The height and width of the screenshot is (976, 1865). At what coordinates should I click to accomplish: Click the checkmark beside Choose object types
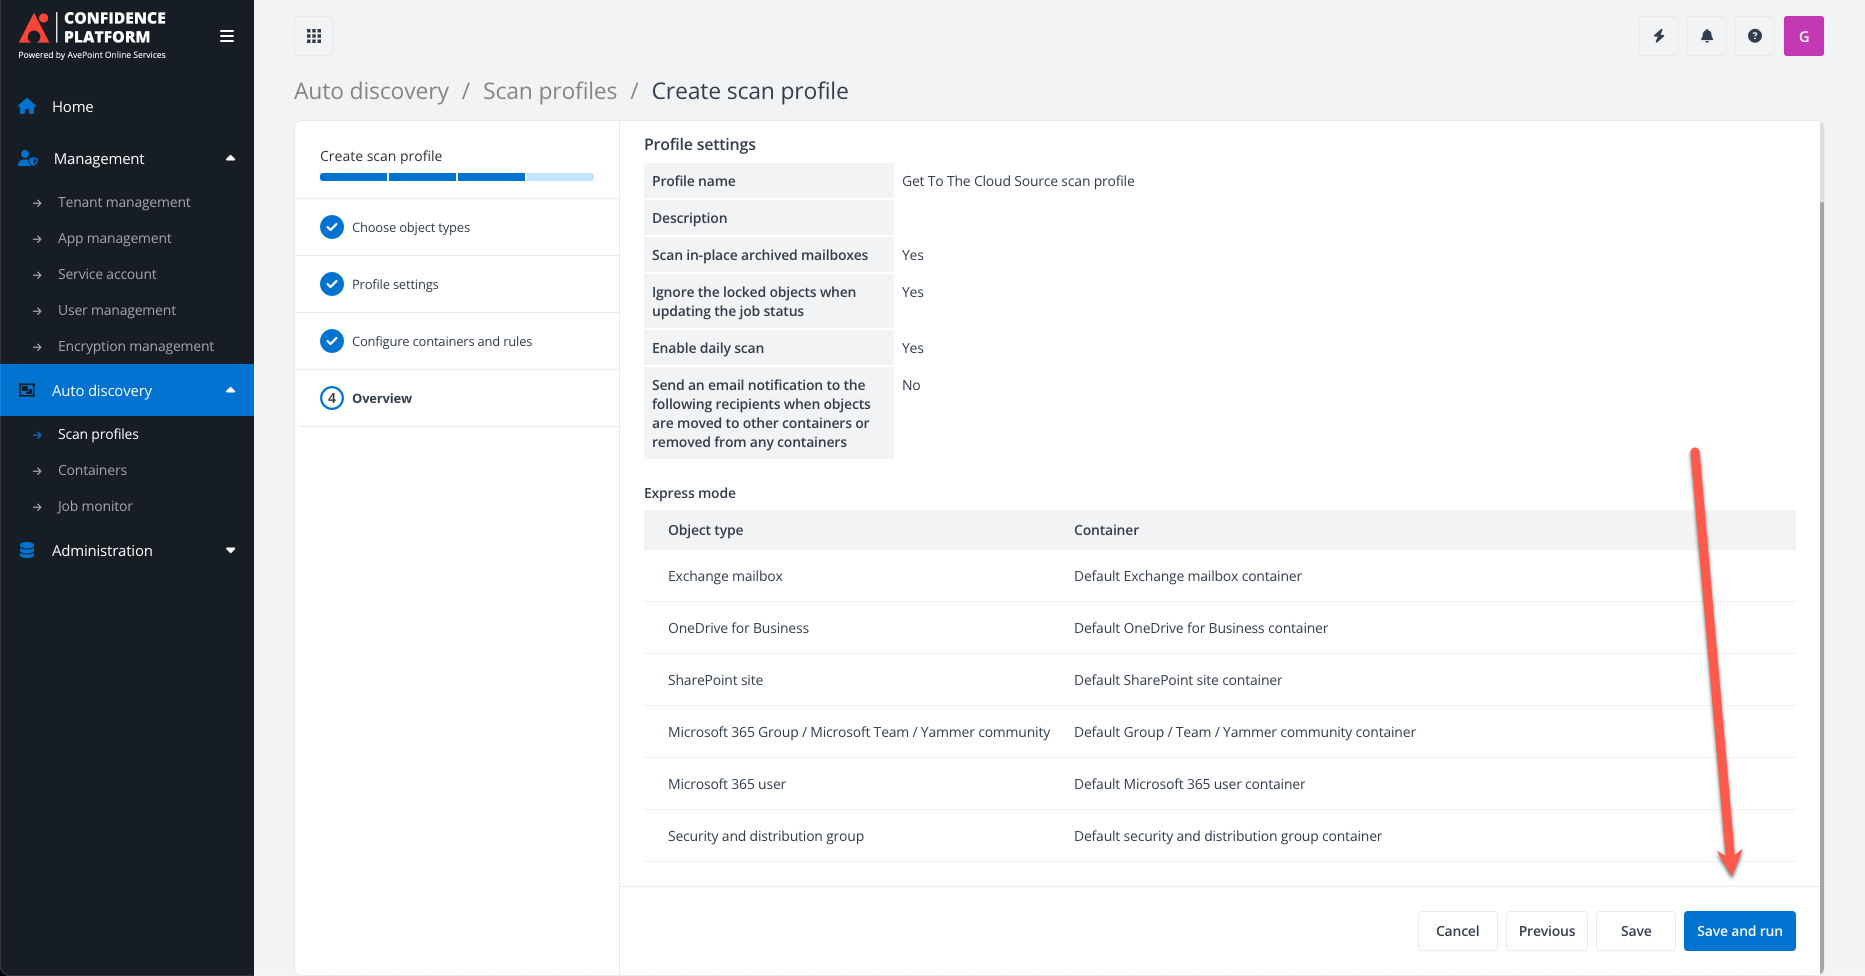332,227
